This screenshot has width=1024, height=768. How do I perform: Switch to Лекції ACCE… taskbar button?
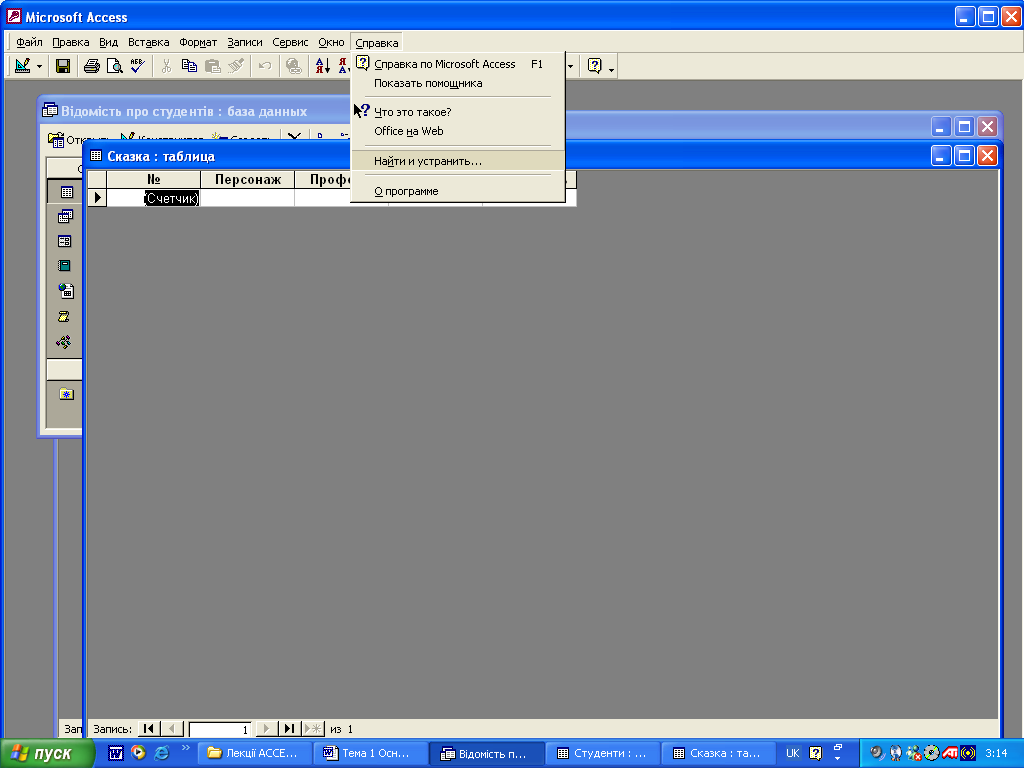tap(253, 754)
